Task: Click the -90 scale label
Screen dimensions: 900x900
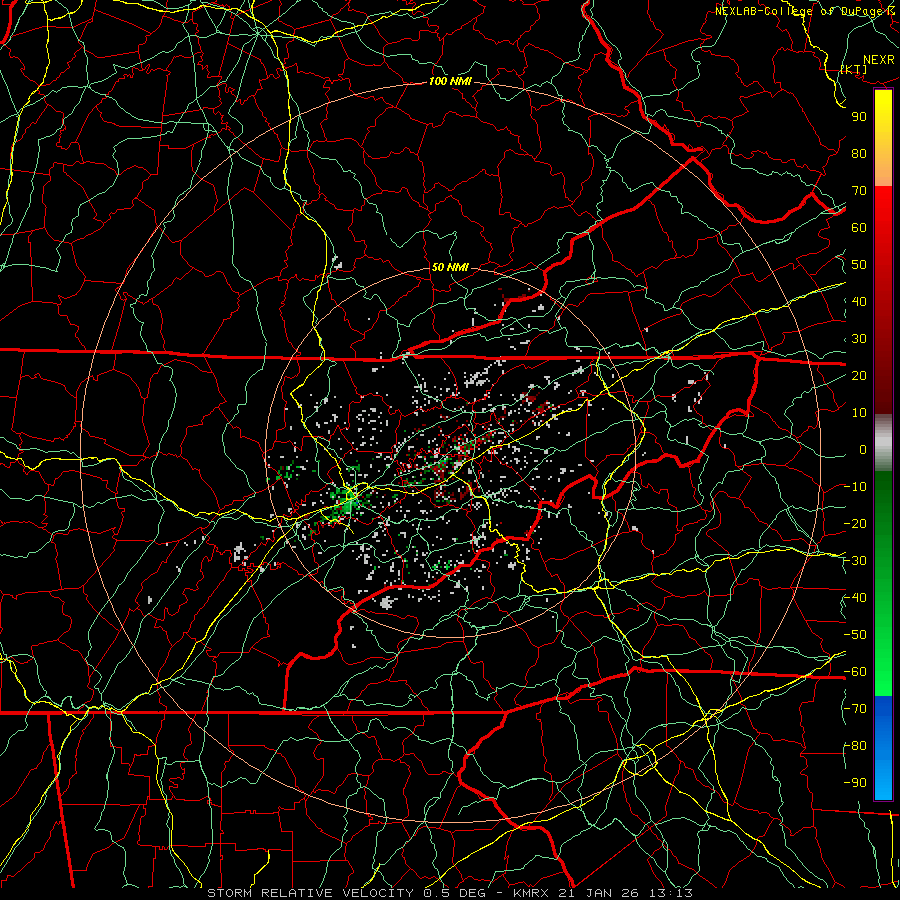Action: coord(855,783)
